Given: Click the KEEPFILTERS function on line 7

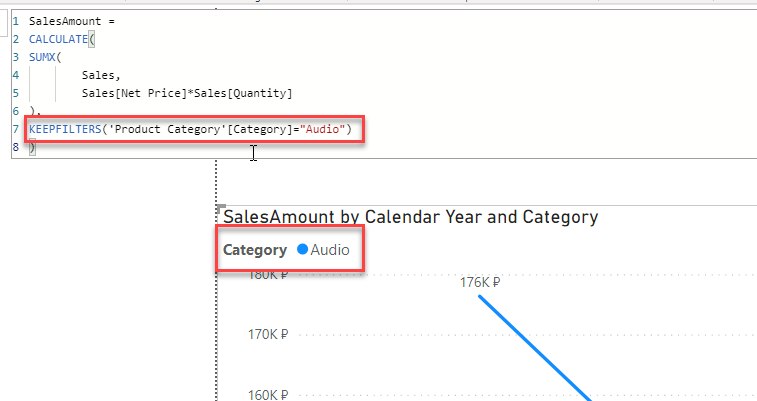Looking at the screenshot, I should [65, 129].
